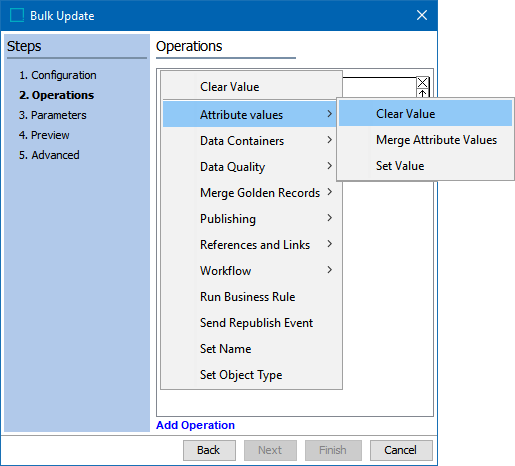Click the move operation up arrow icon

422,93
